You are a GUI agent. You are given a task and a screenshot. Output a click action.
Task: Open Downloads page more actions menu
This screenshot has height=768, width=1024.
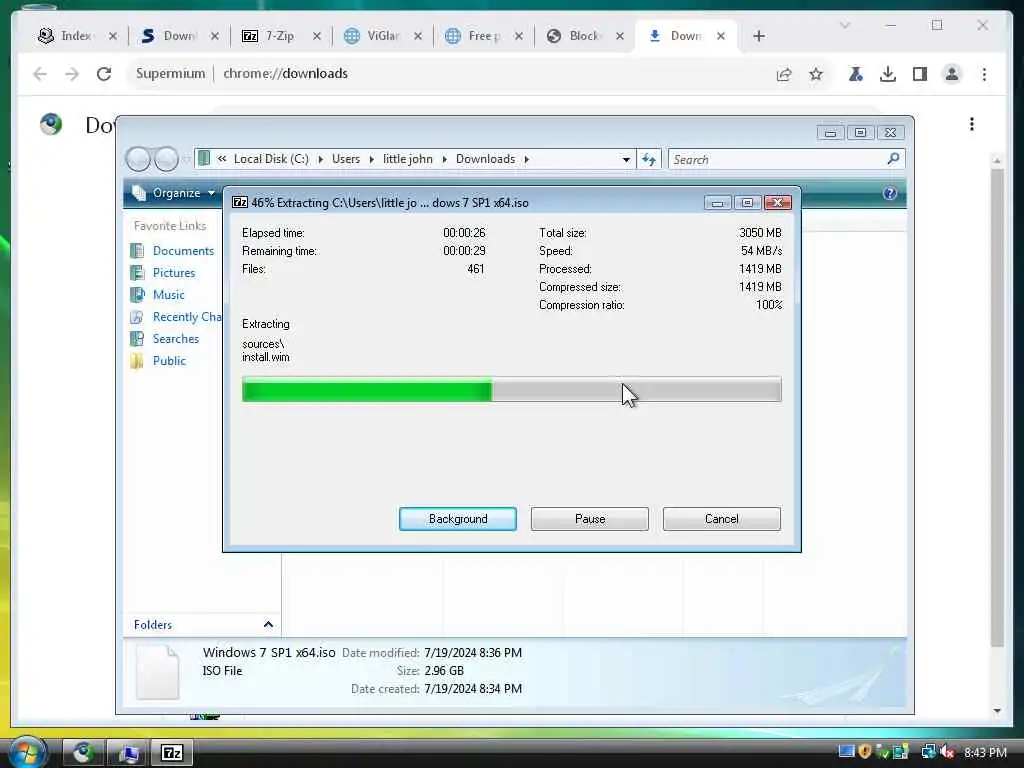(x=972, y=124)
